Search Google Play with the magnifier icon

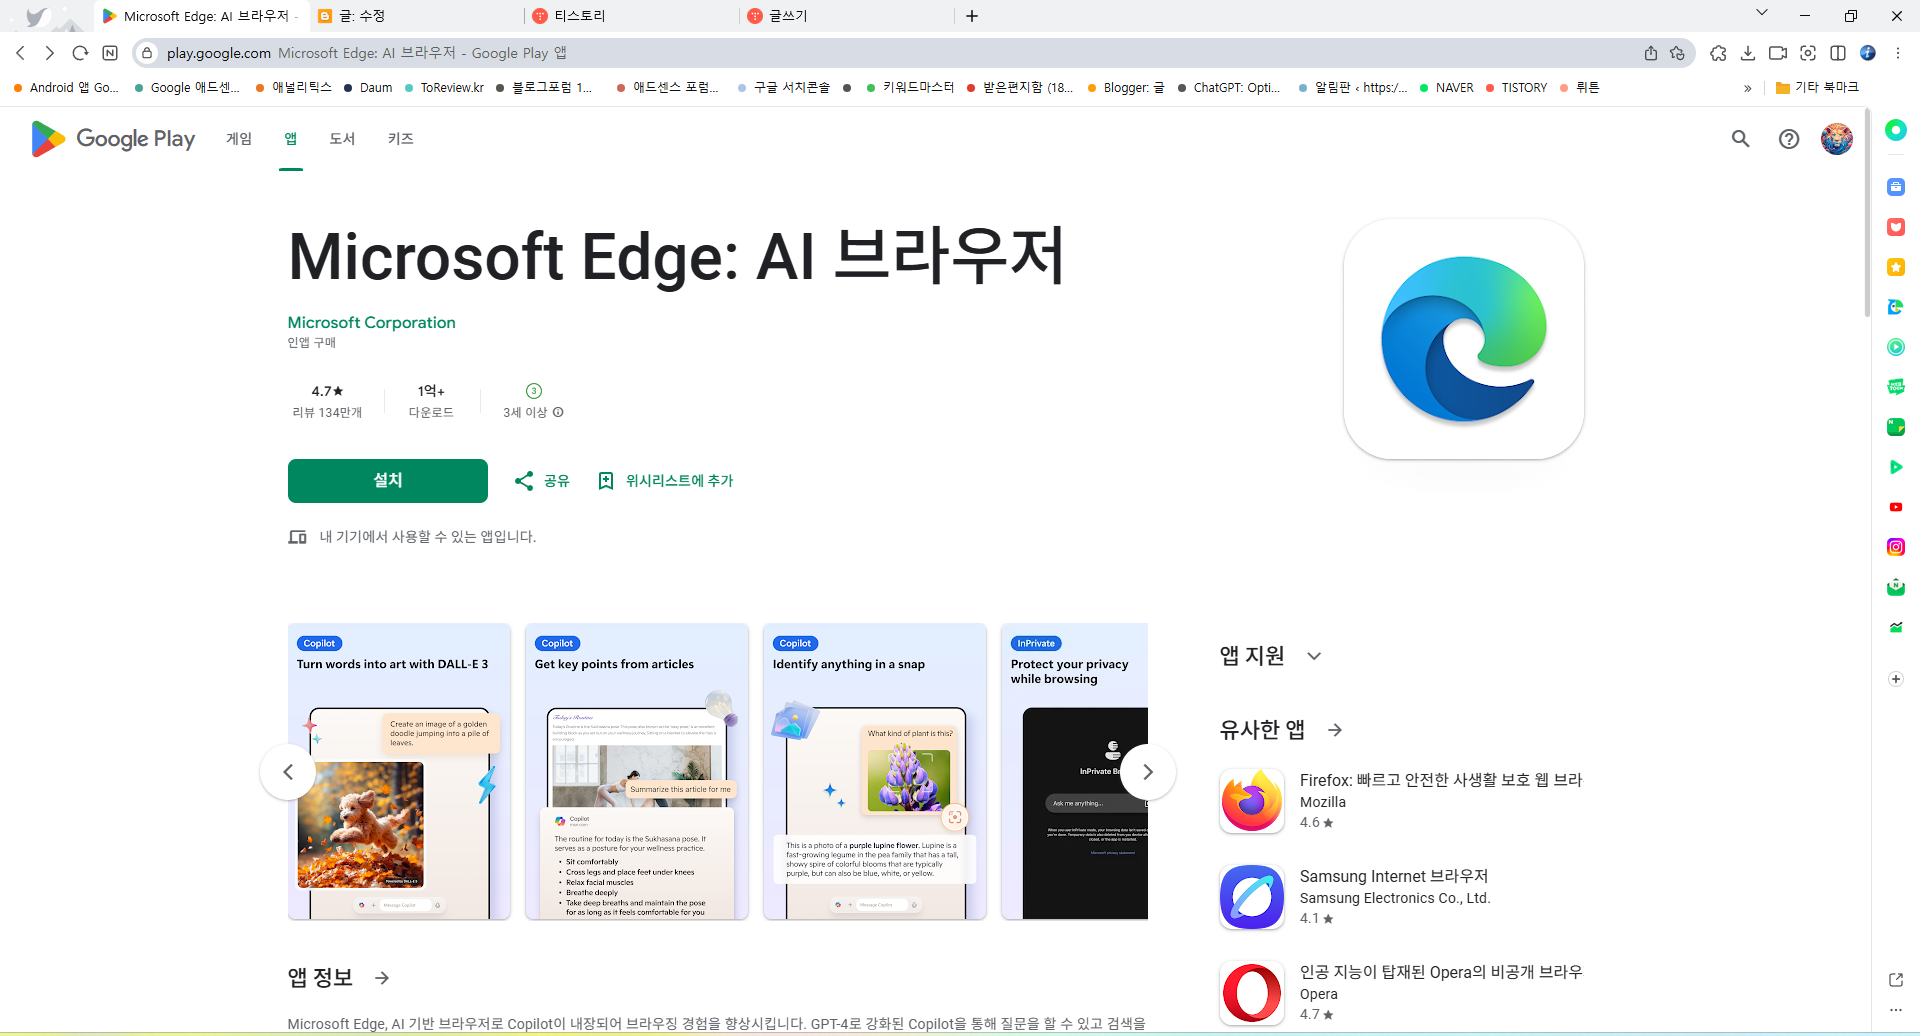1741,139
